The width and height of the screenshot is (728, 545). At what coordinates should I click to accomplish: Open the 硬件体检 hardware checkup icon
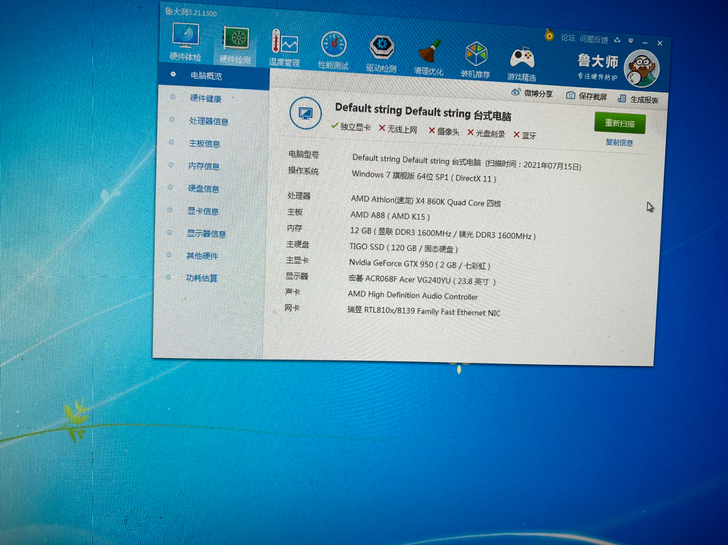click(x=185, y=41)
